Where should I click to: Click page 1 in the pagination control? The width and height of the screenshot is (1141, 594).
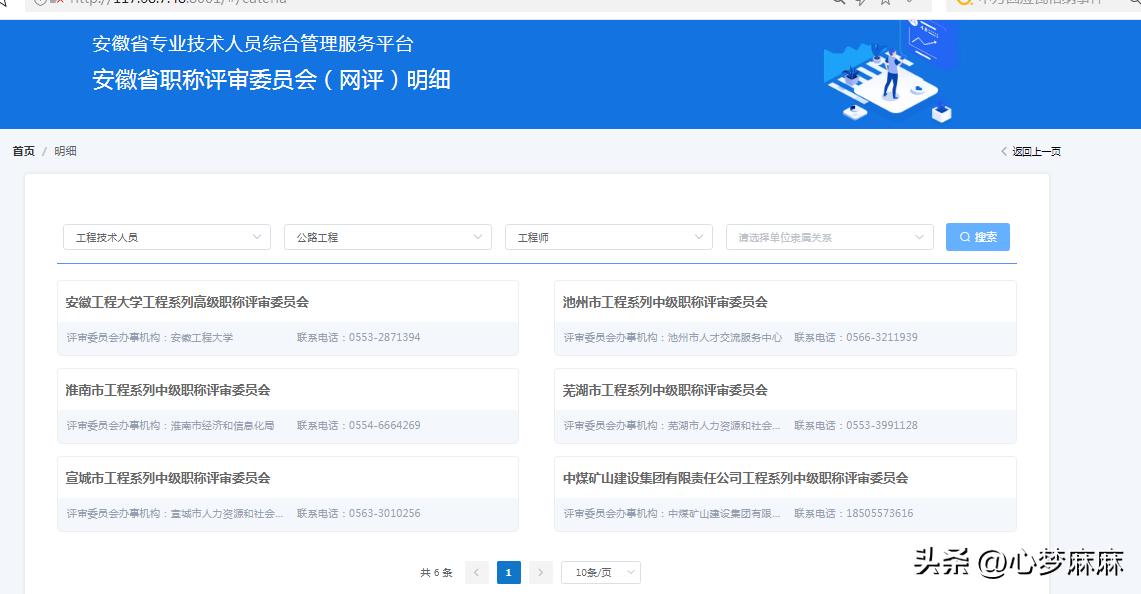(509, 572)
